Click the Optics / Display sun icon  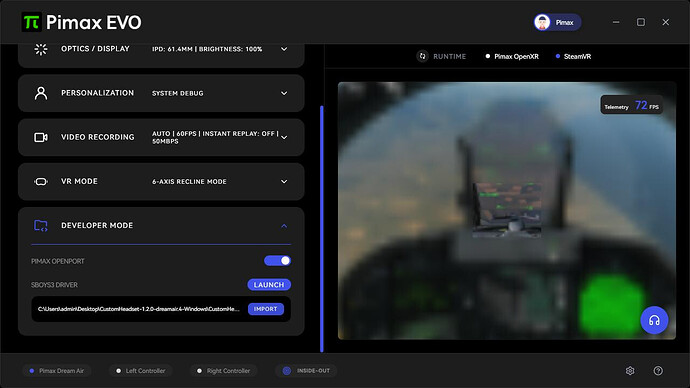coord(41,49)
